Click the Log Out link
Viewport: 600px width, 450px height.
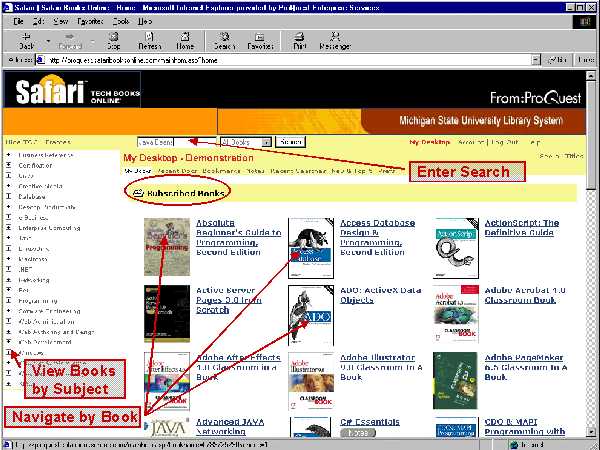505,142
